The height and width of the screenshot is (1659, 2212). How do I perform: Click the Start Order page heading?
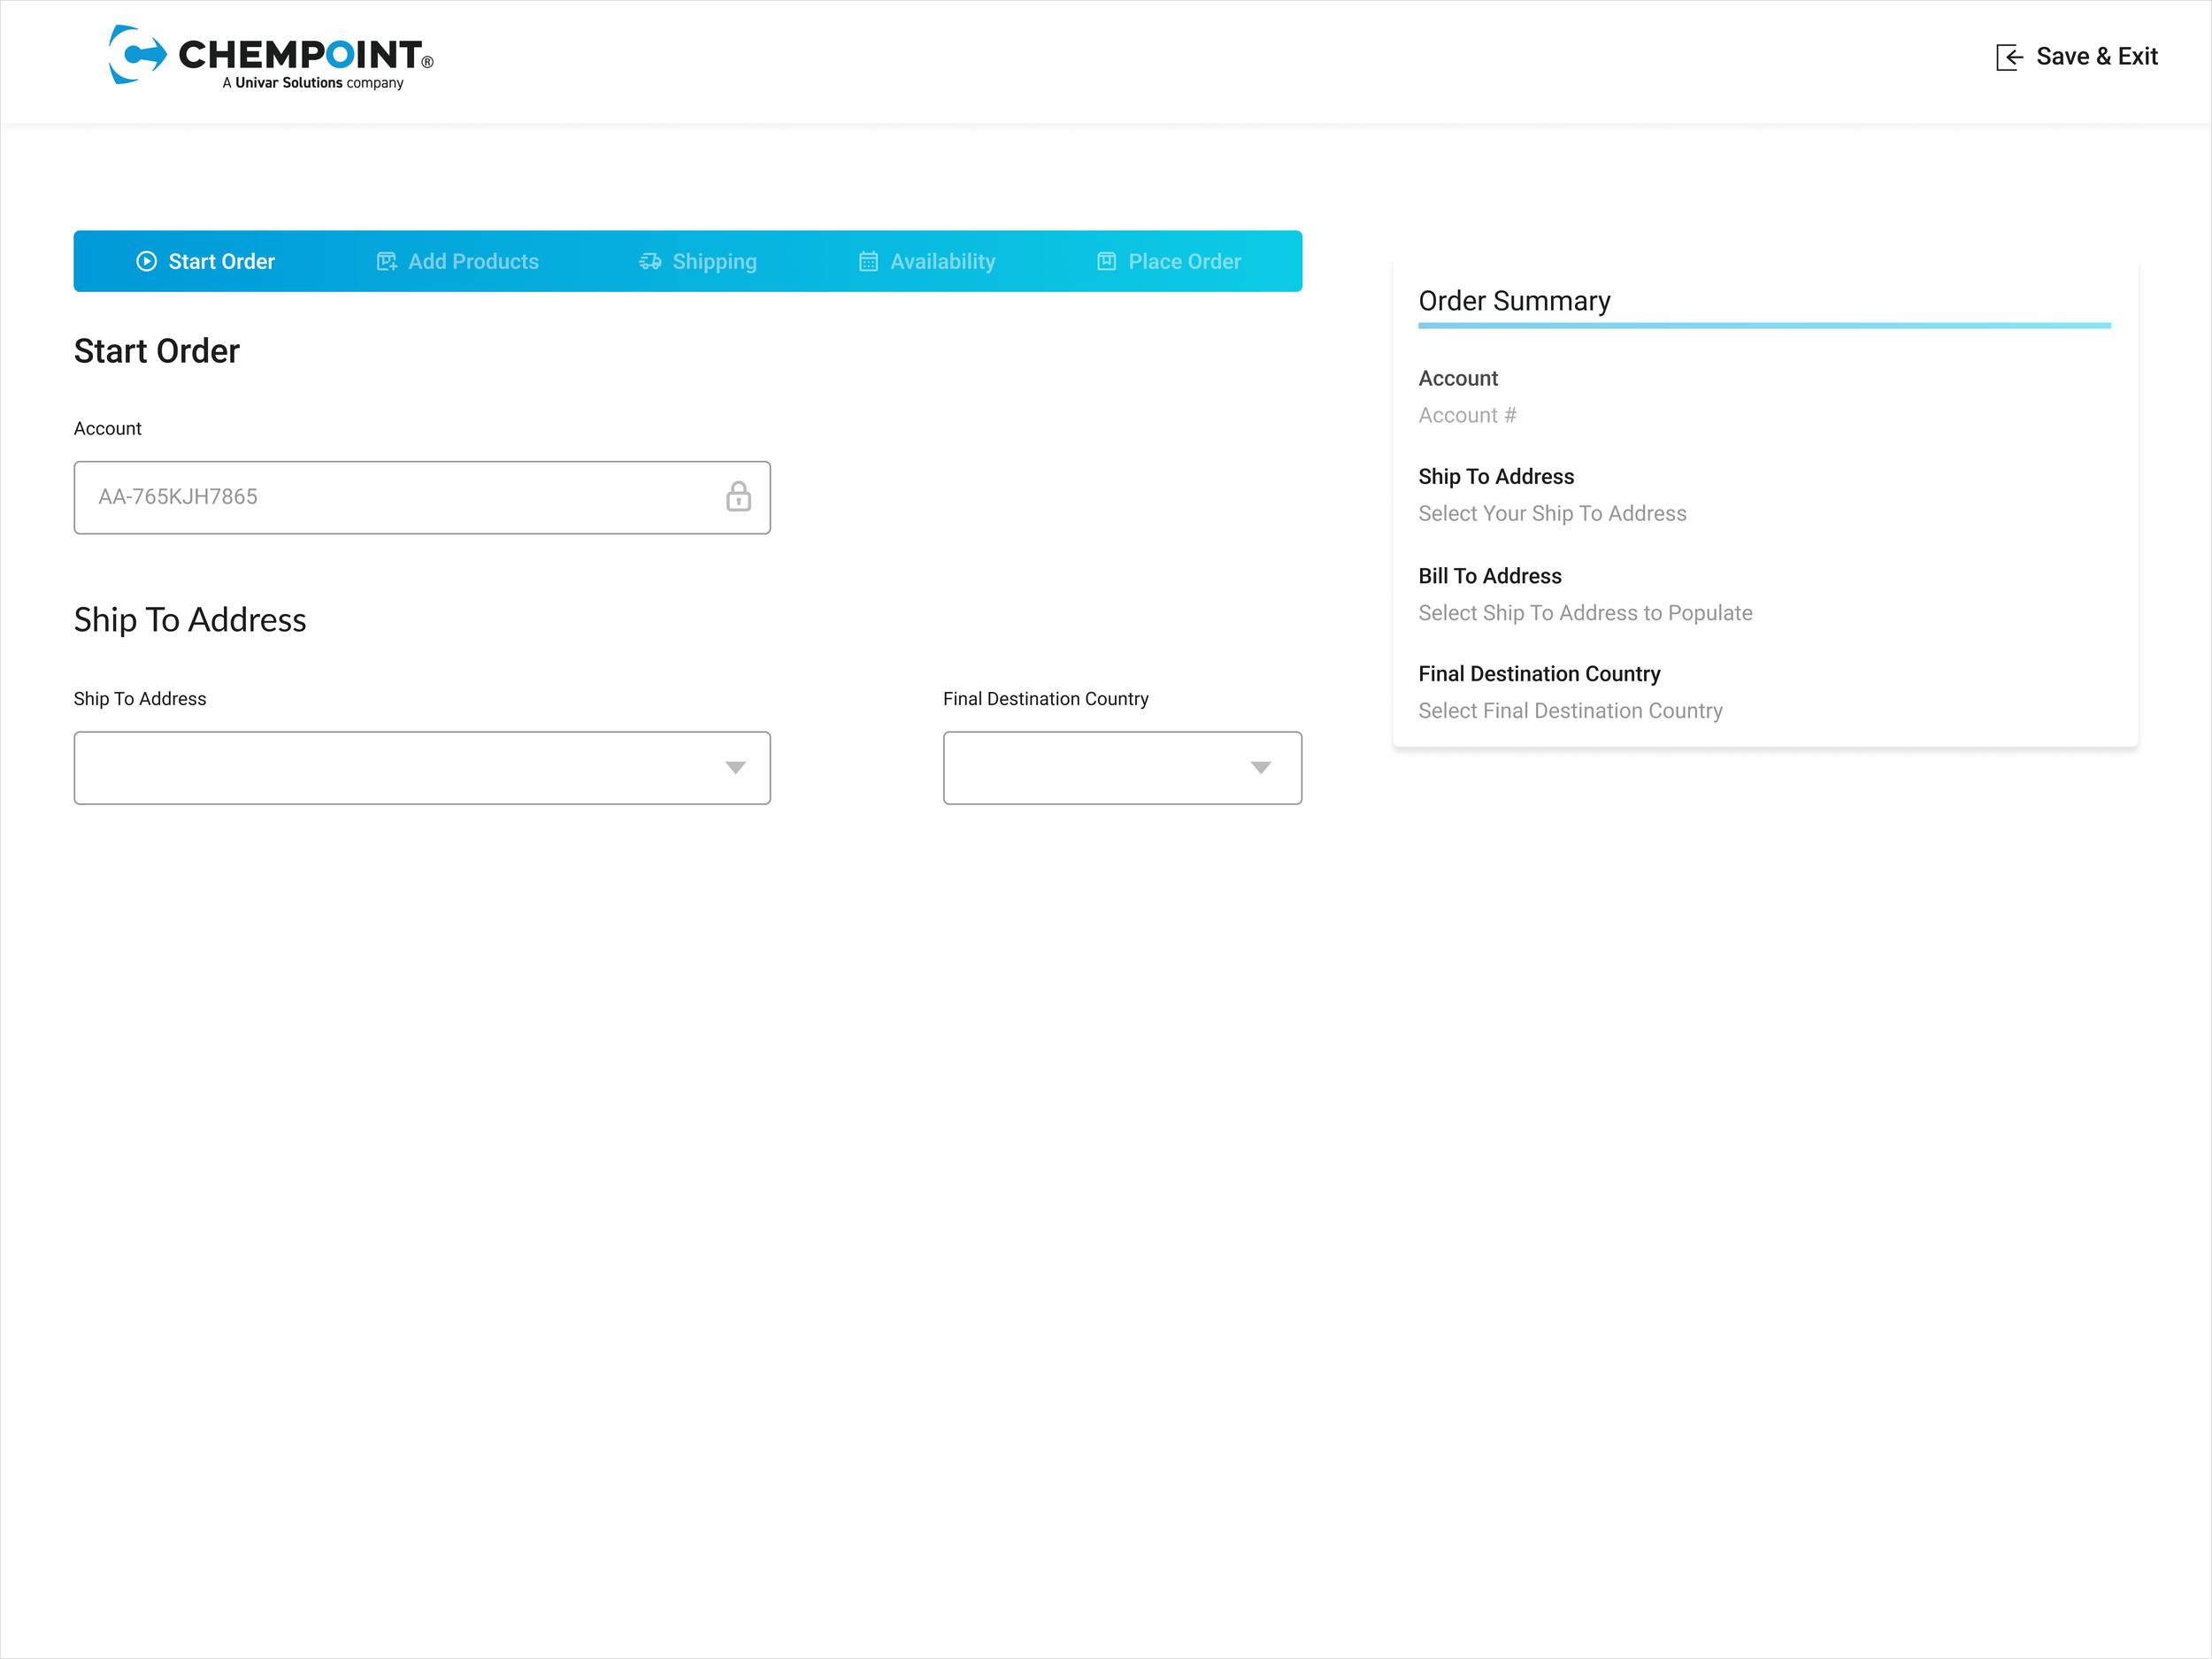[x=157, y=351]
